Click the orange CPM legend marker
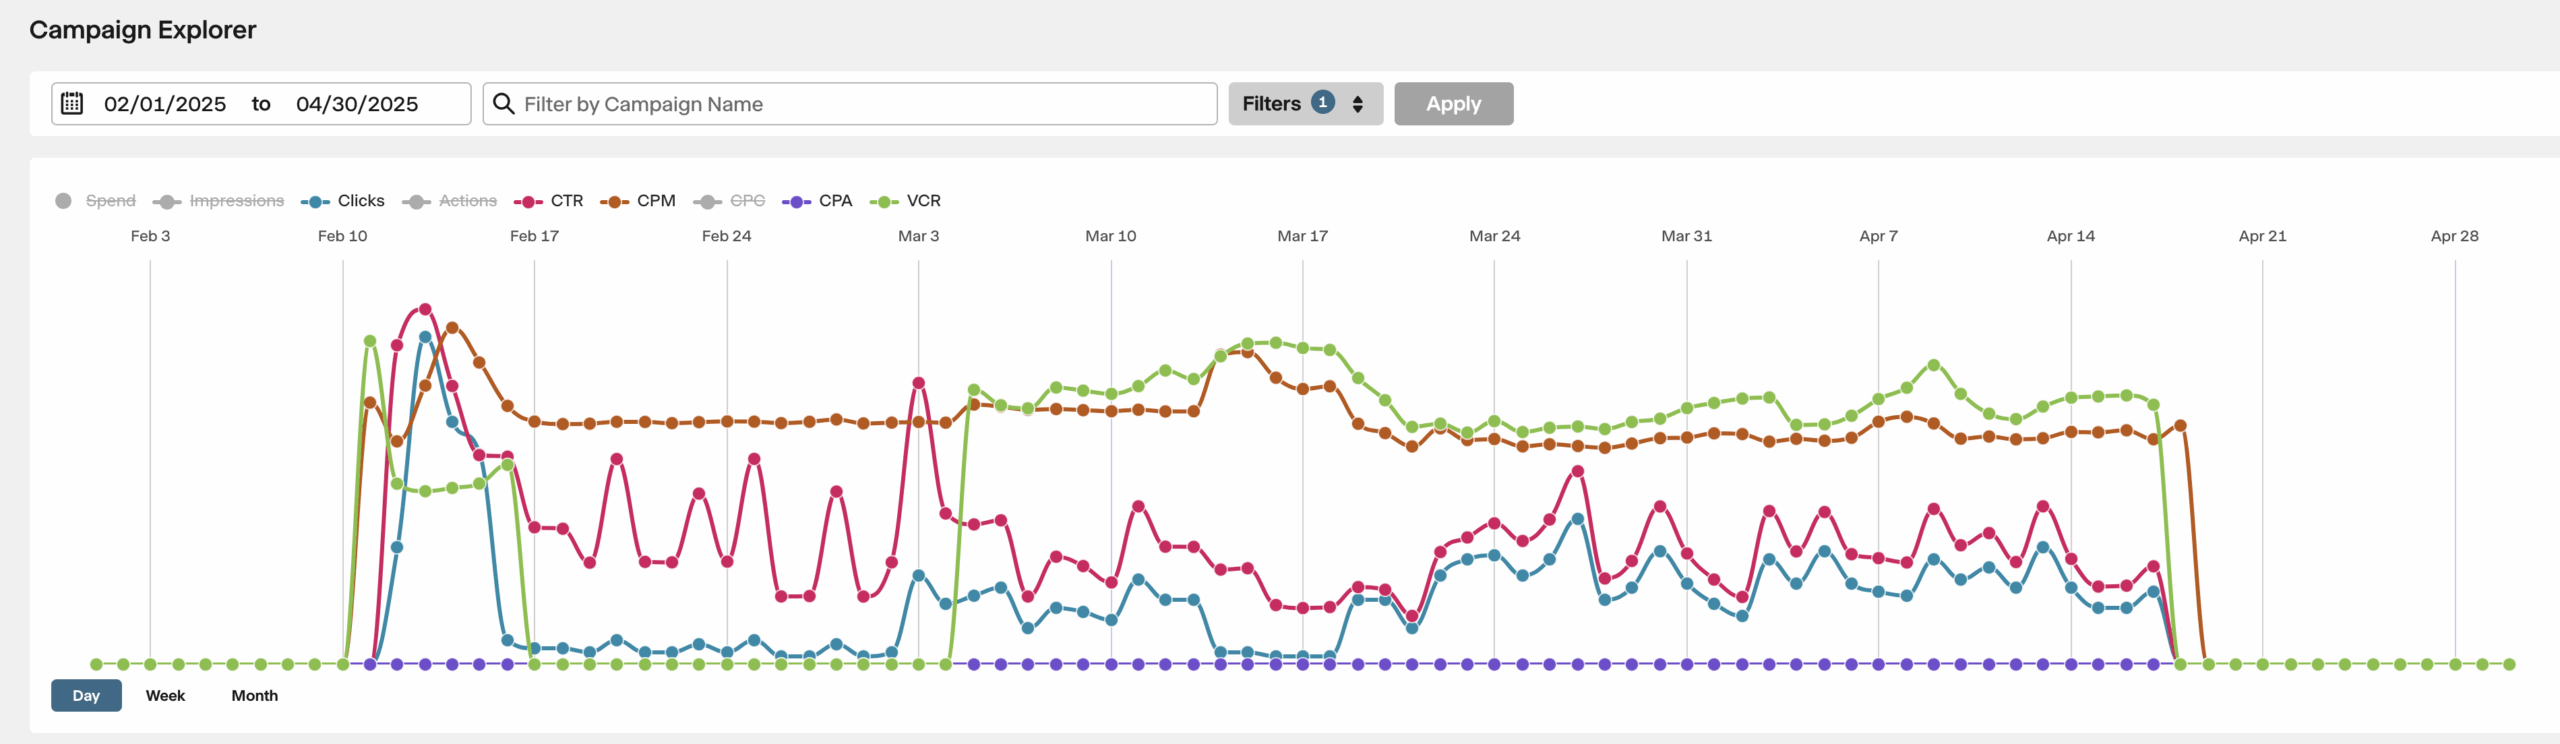 [614, 202]
